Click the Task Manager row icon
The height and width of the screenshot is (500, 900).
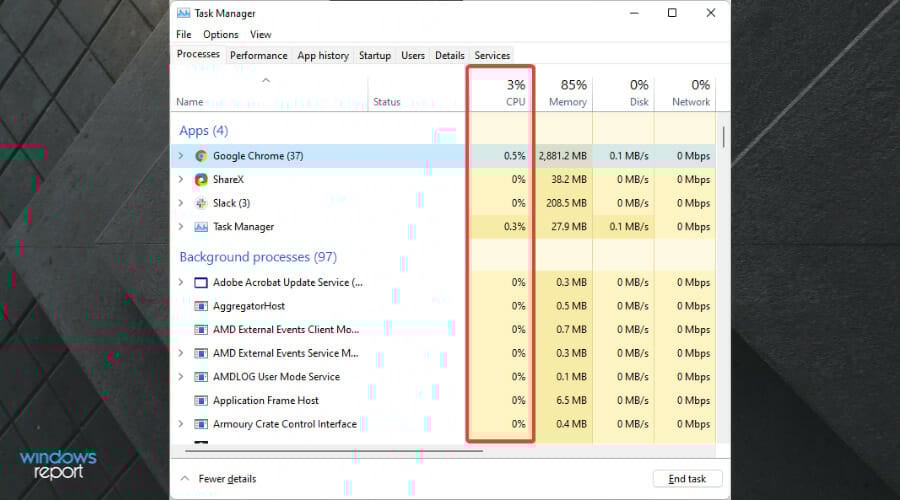point(201,227)
